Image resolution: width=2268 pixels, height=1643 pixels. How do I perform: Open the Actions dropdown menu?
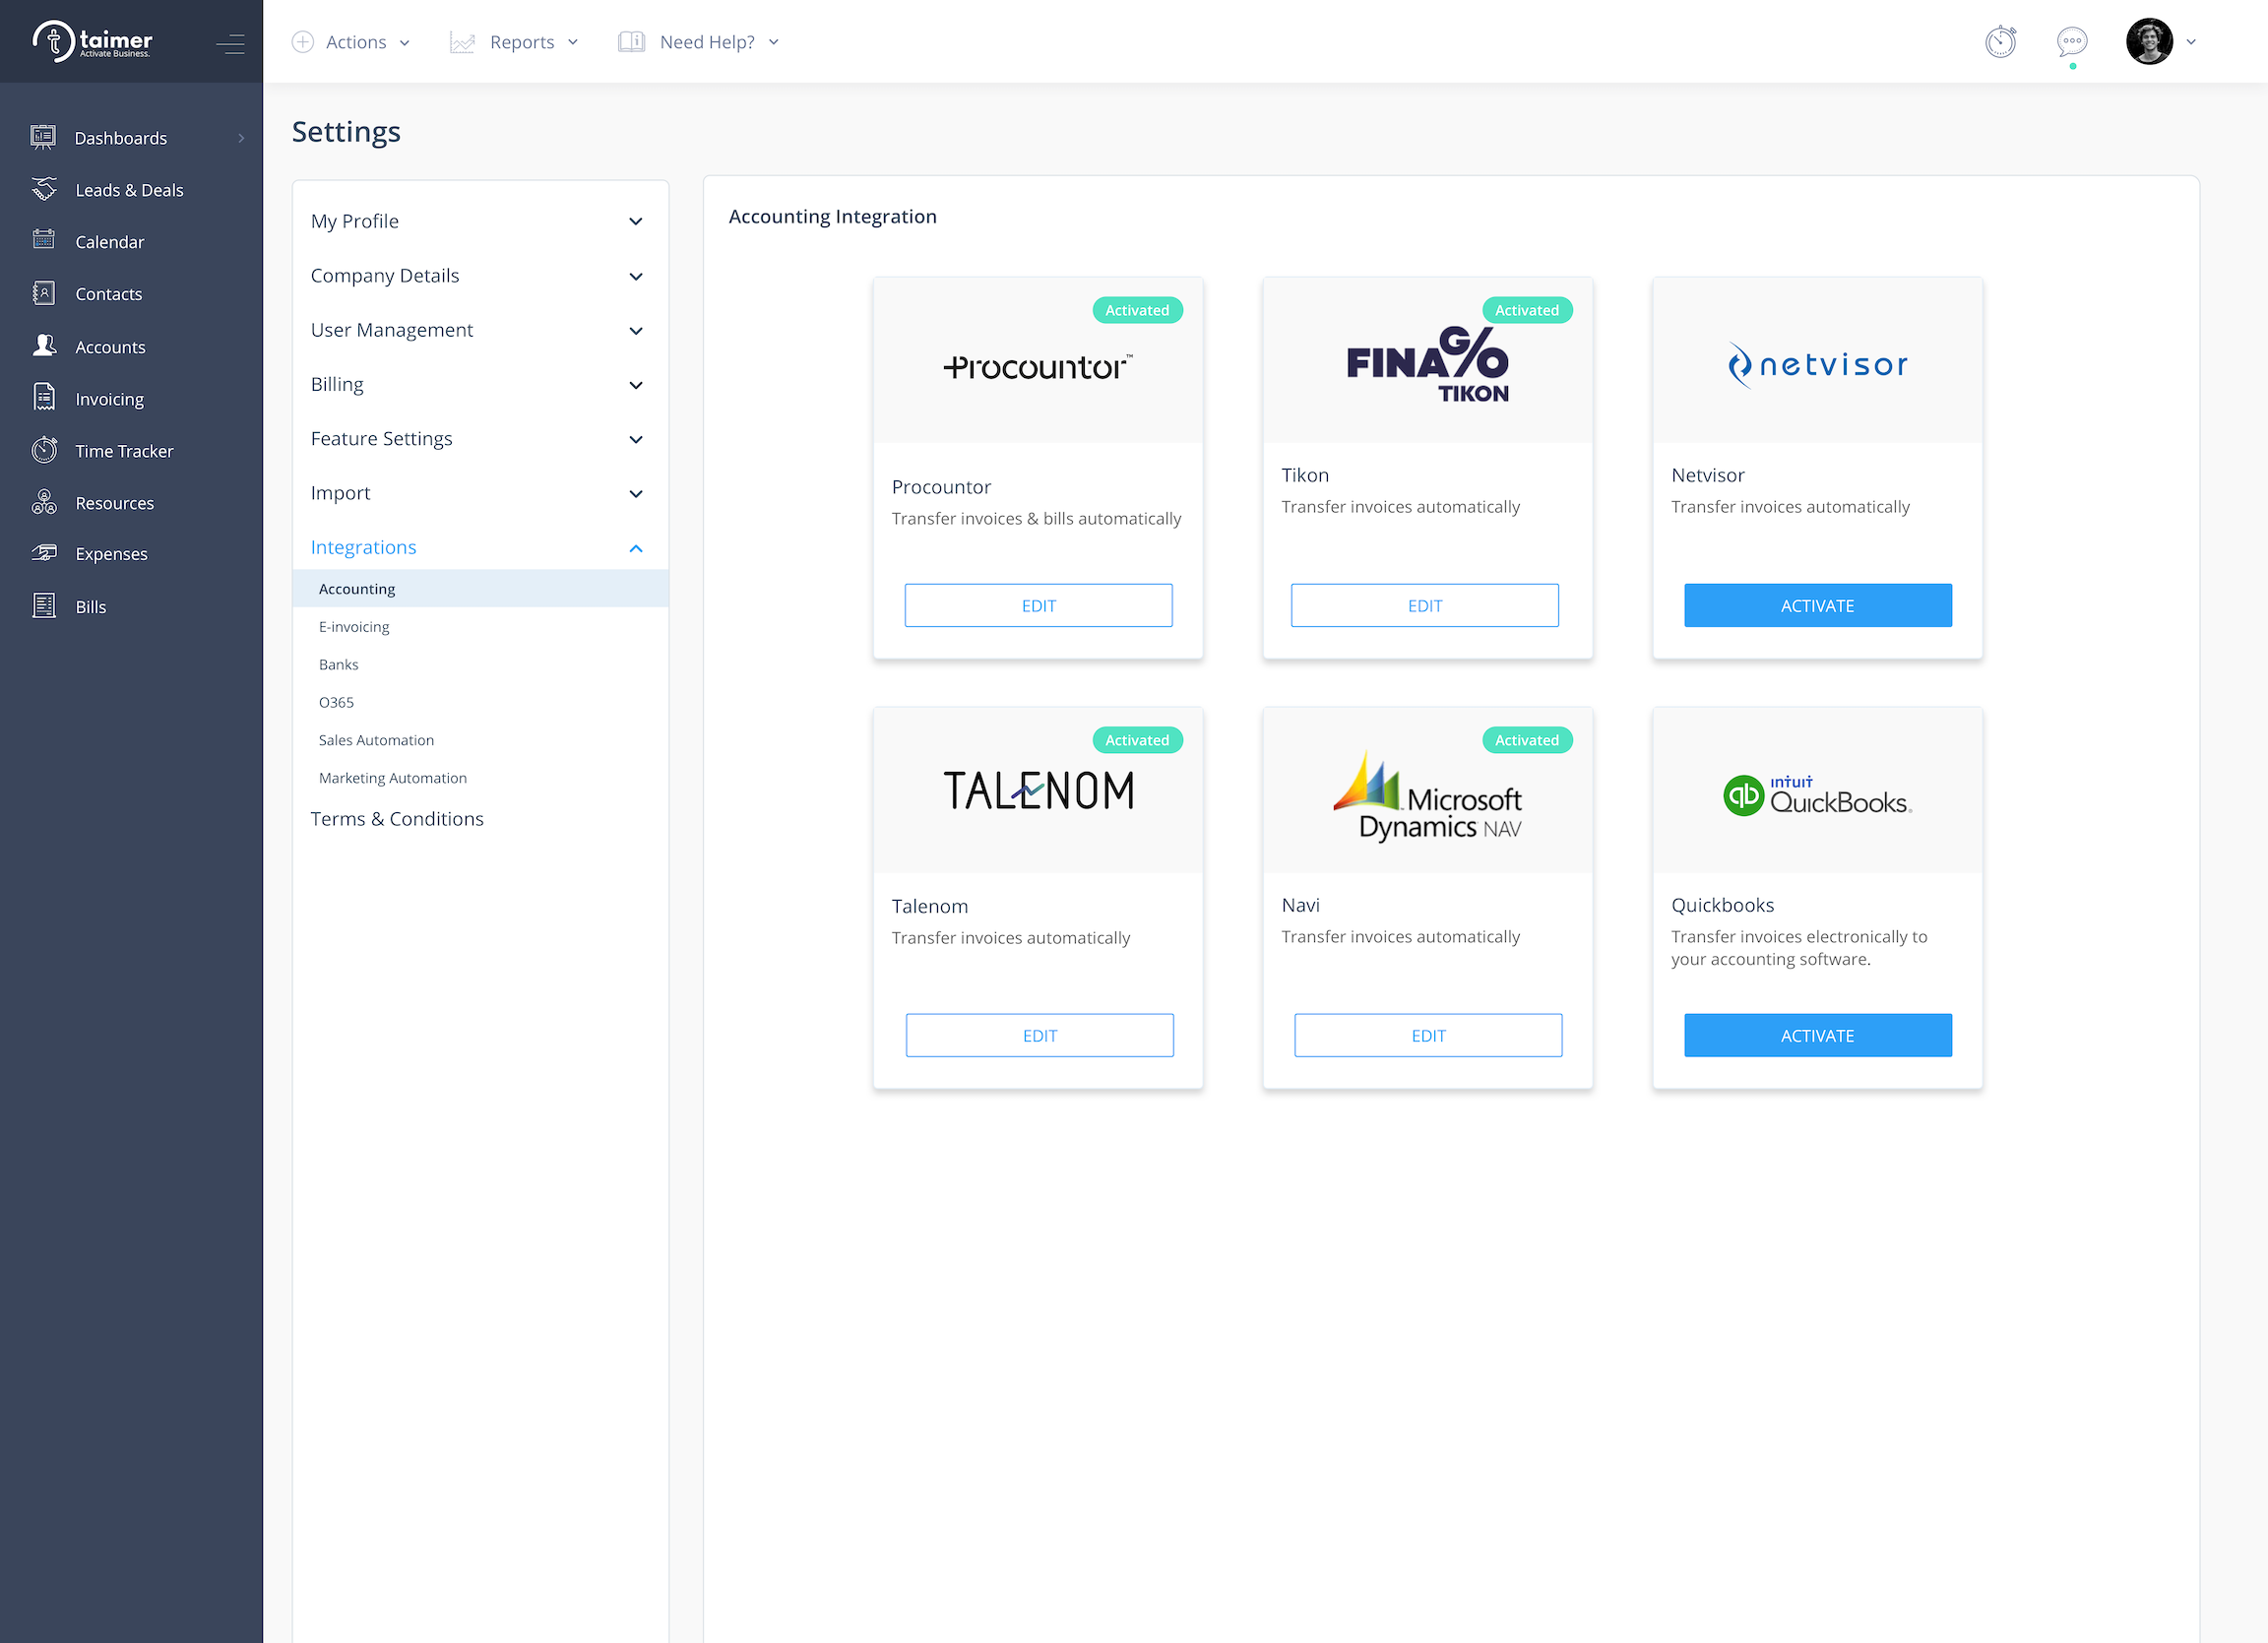point(350,42)
